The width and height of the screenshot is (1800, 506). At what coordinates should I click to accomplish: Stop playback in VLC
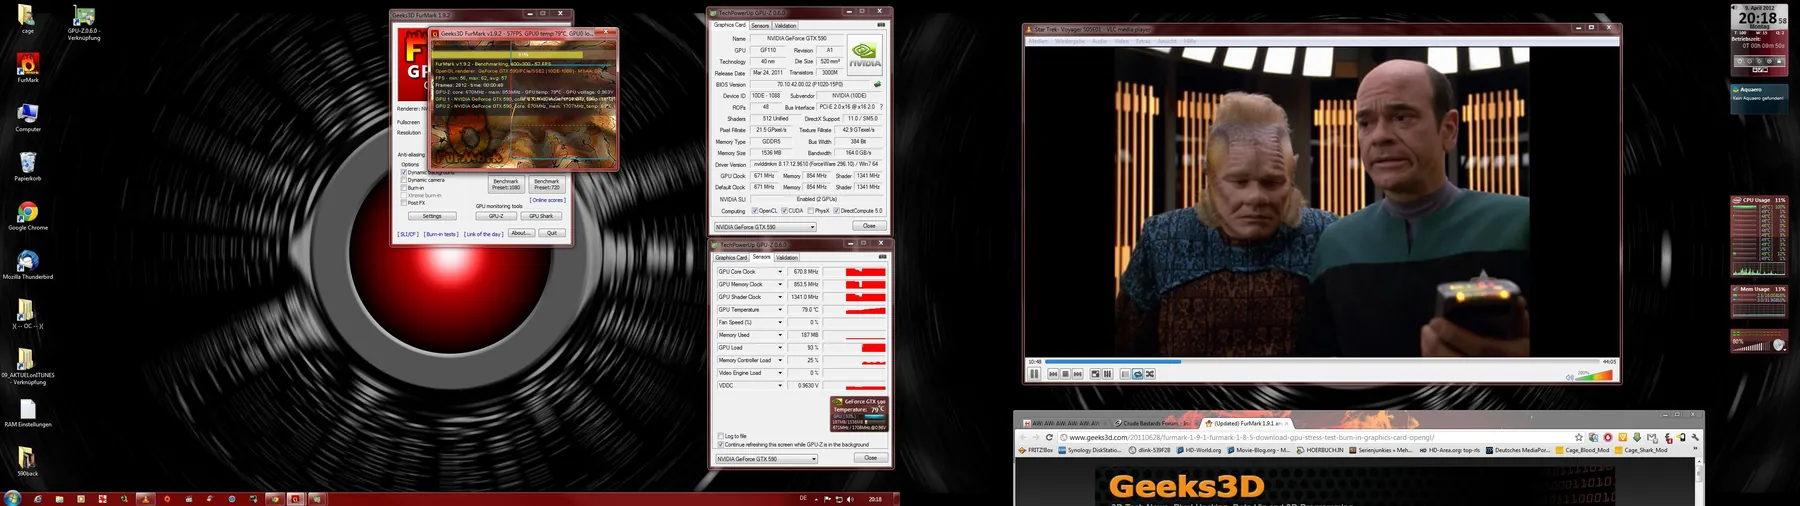click(x=1065, y=374)
